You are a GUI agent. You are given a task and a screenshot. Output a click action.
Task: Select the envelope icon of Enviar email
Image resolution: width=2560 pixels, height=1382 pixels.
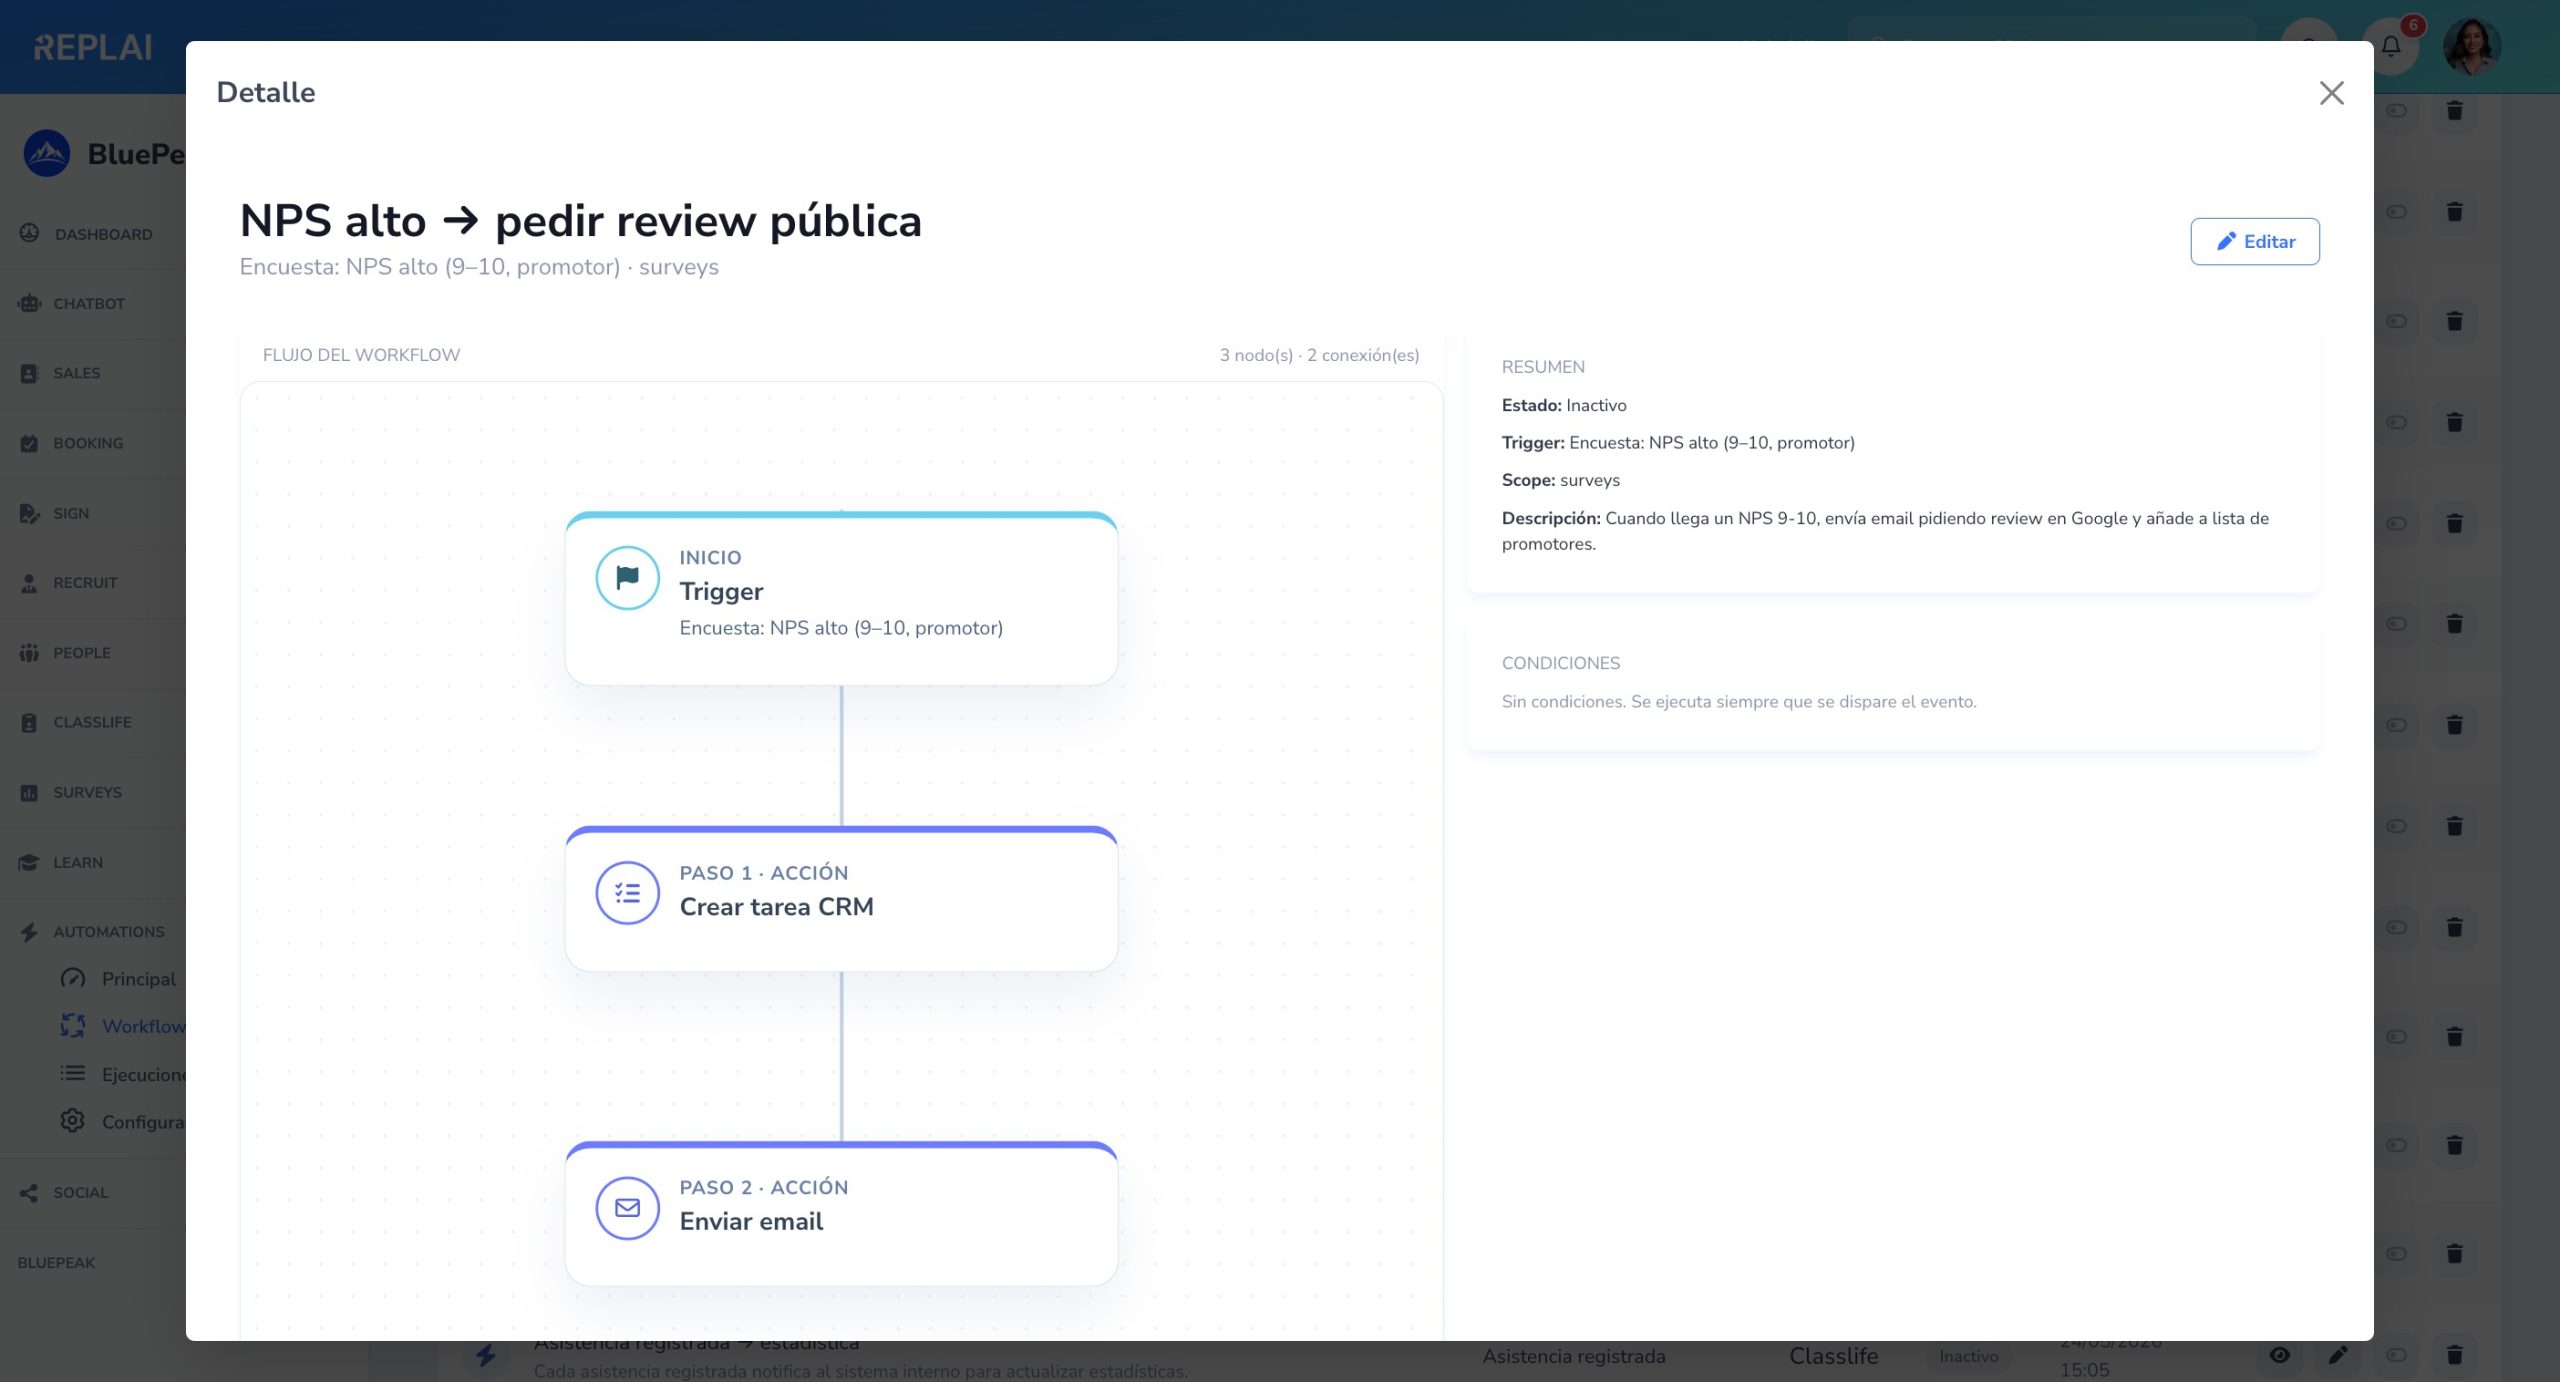coord(627,1207)
